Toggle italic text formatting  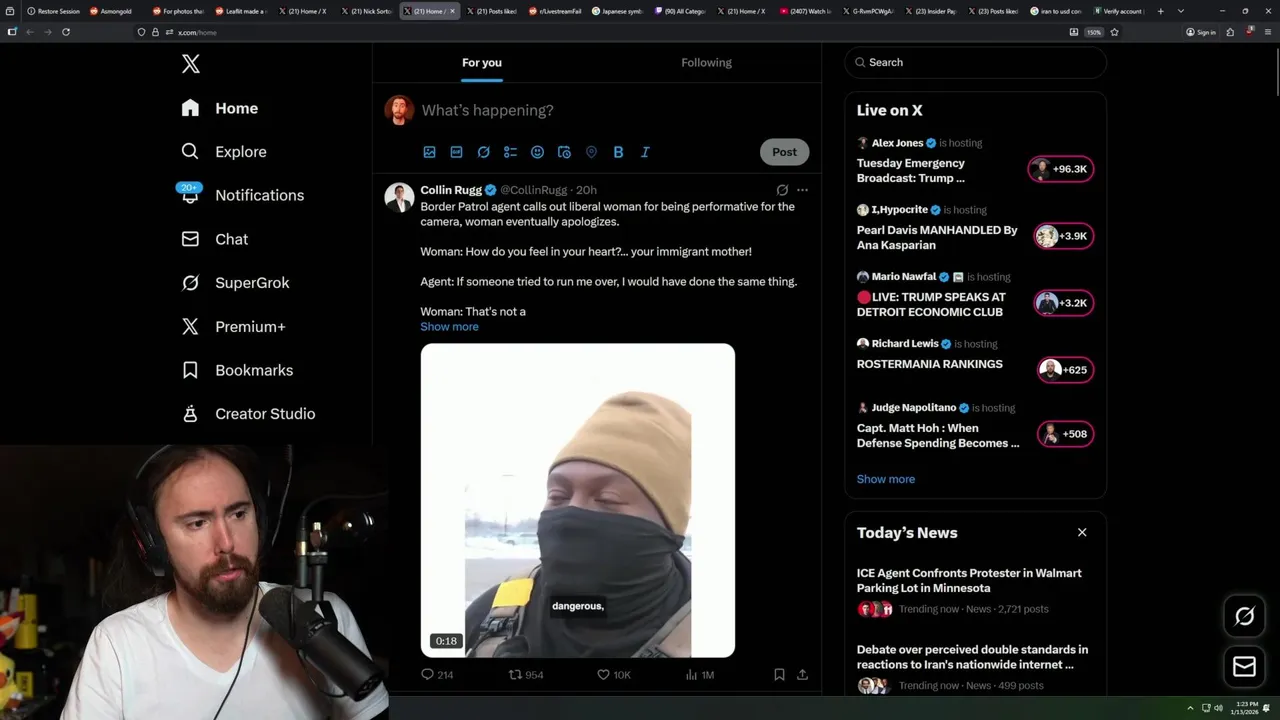(645, 152)
